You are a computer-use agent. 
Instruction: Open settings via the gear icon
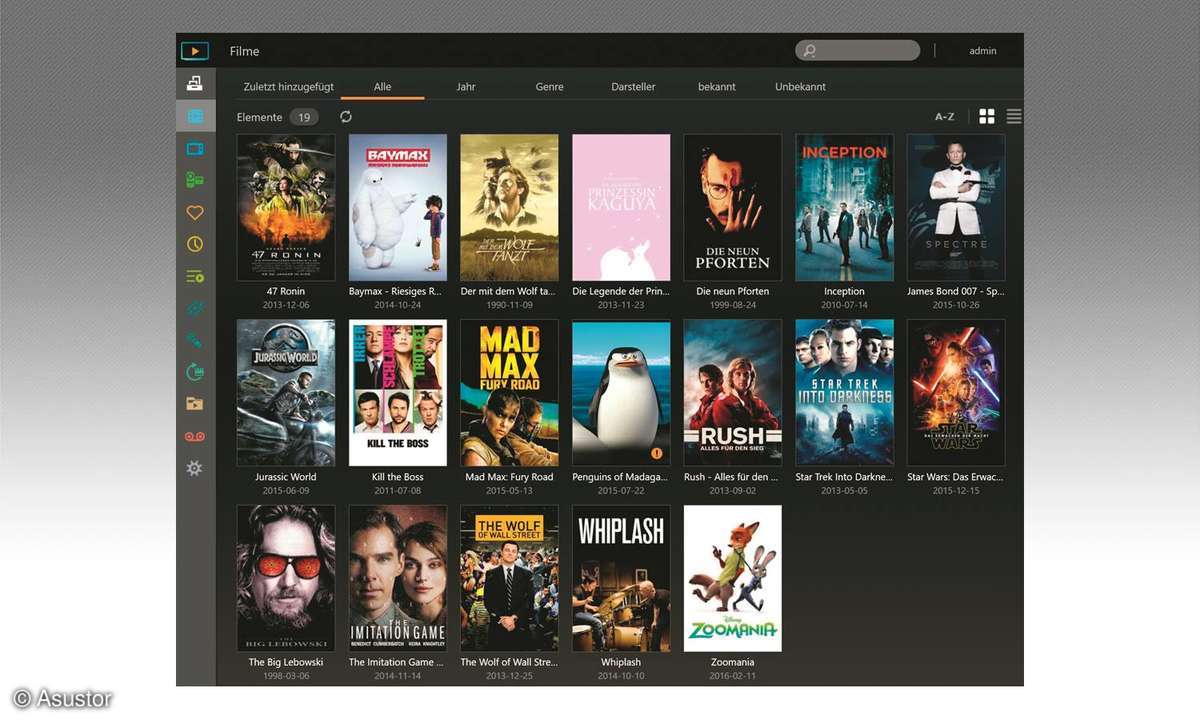pyautogui.click(x=195, y=468)
